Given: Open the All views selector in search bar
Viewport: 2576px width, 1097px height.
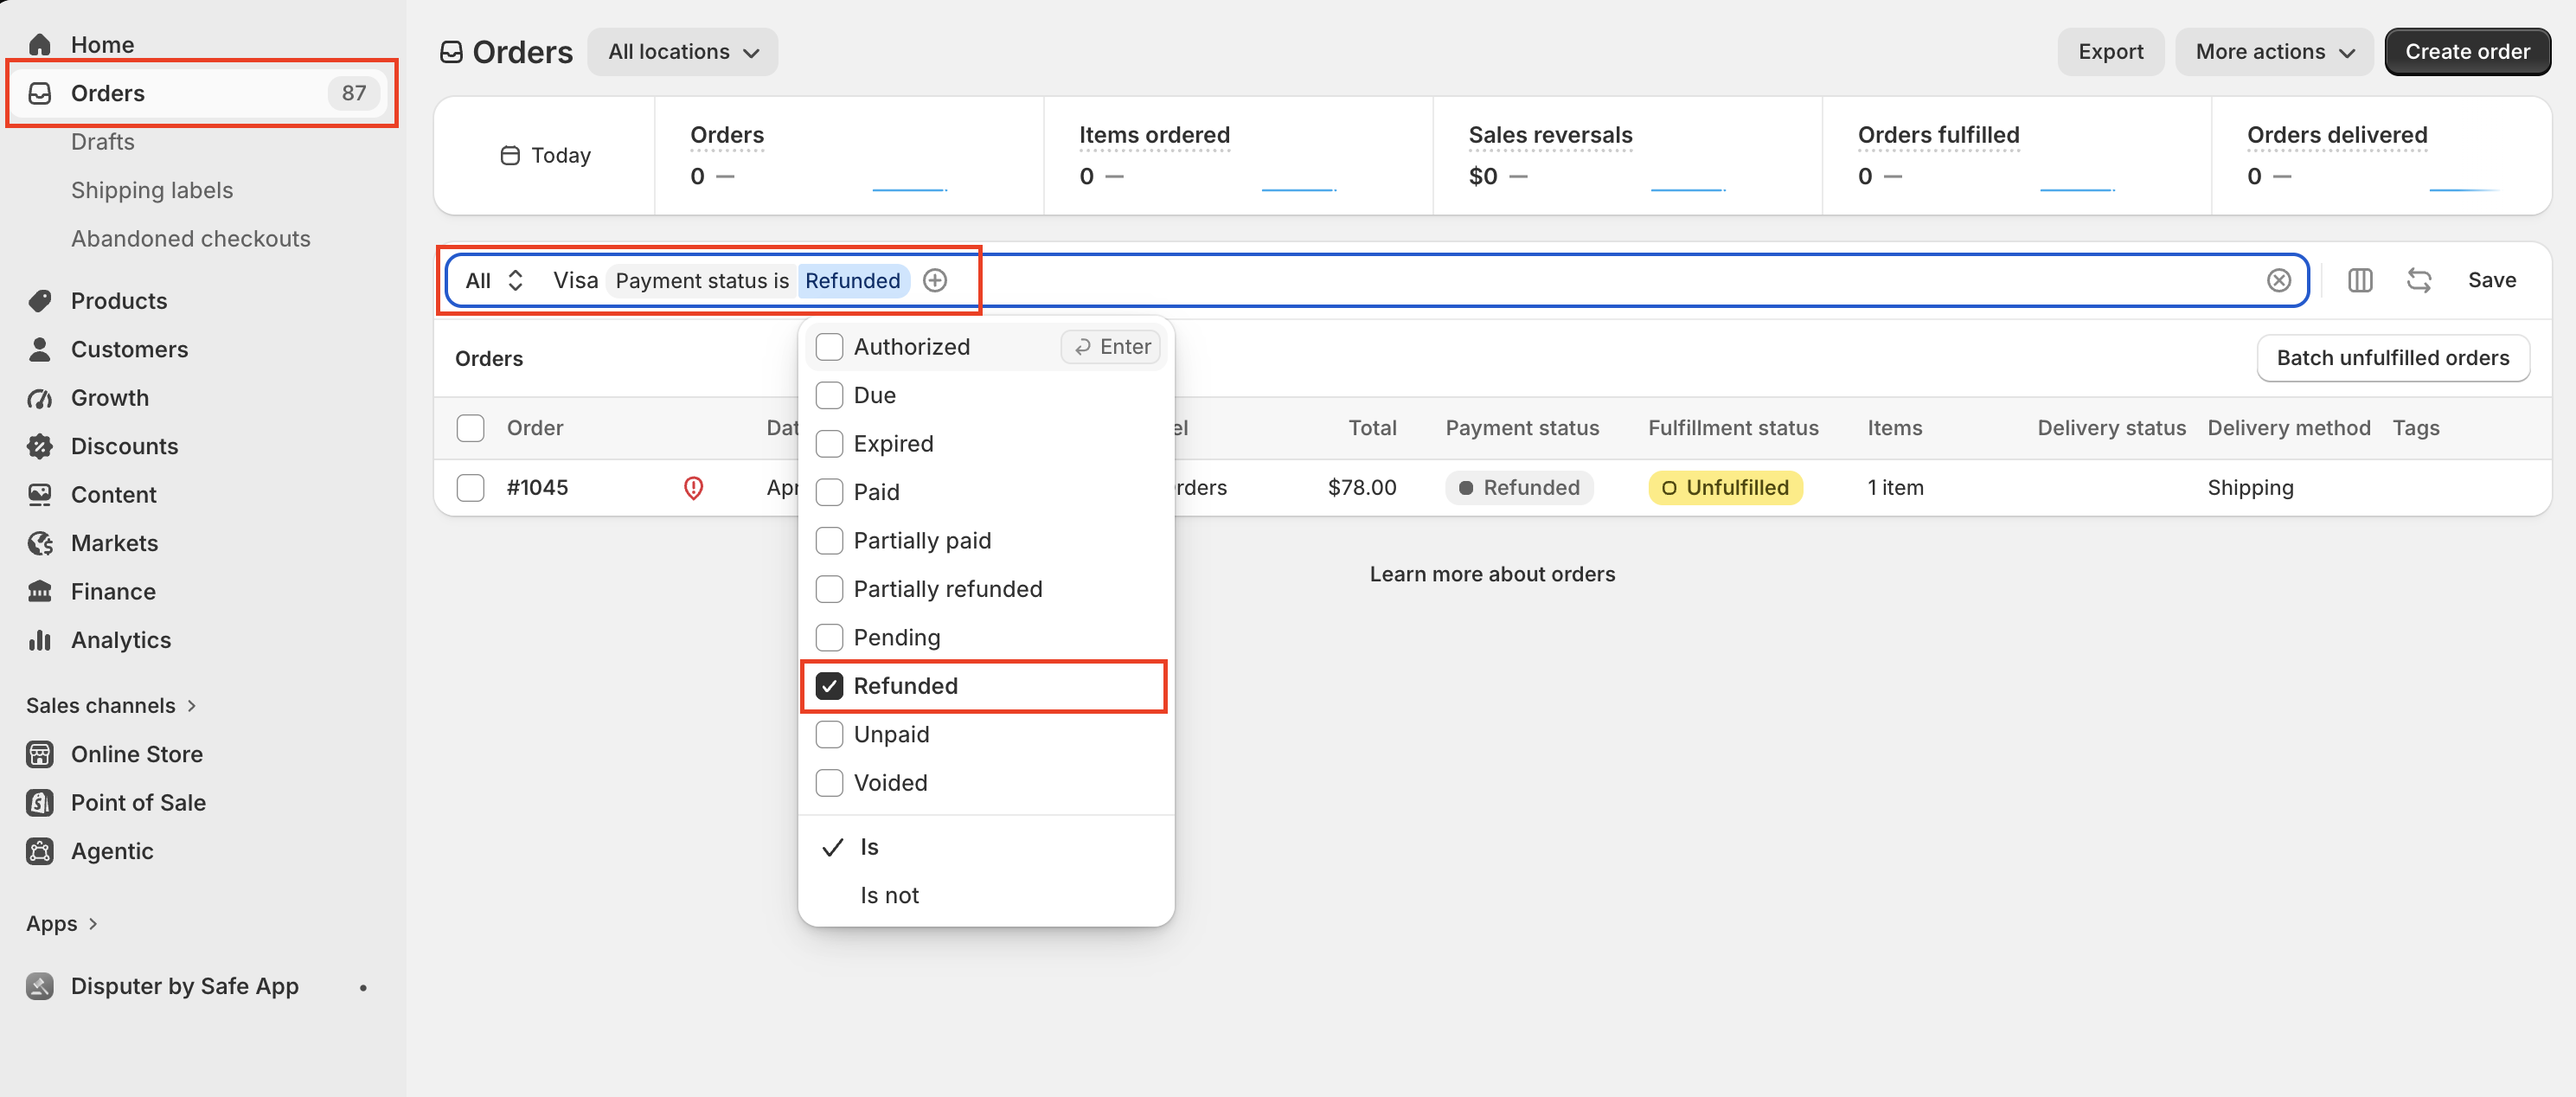Looking at the screenshot, I should click(494, 281).
